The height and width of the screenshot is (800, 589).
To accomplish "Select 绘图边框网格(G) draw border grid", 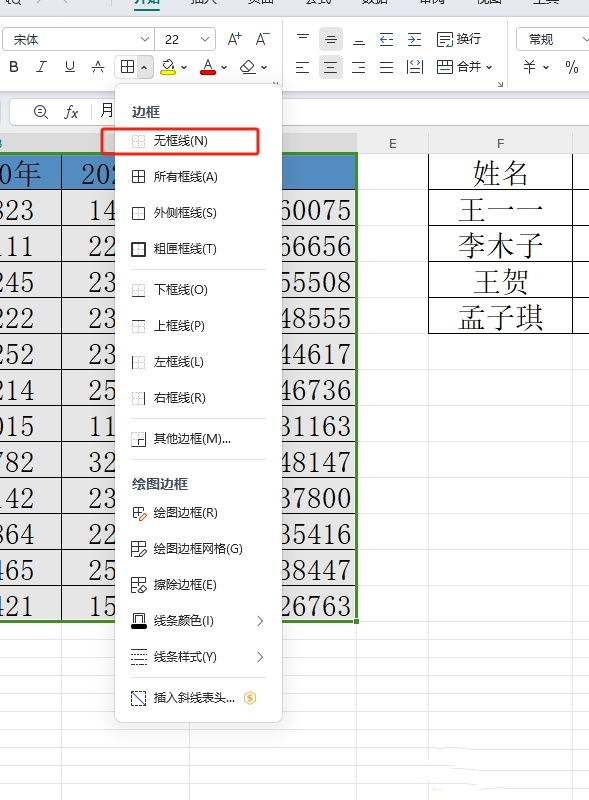I will [x=198, y=549].
